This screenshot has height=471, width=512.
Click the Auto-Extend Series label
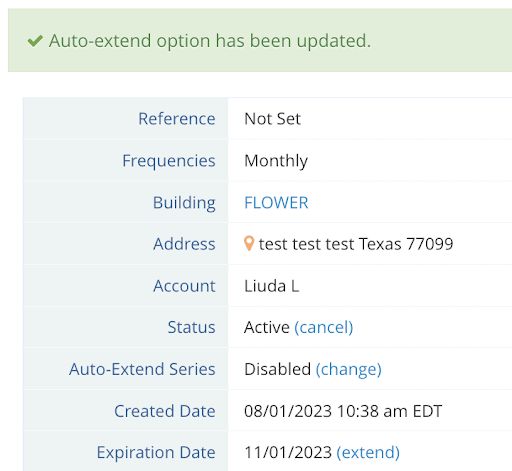point(142,369)
